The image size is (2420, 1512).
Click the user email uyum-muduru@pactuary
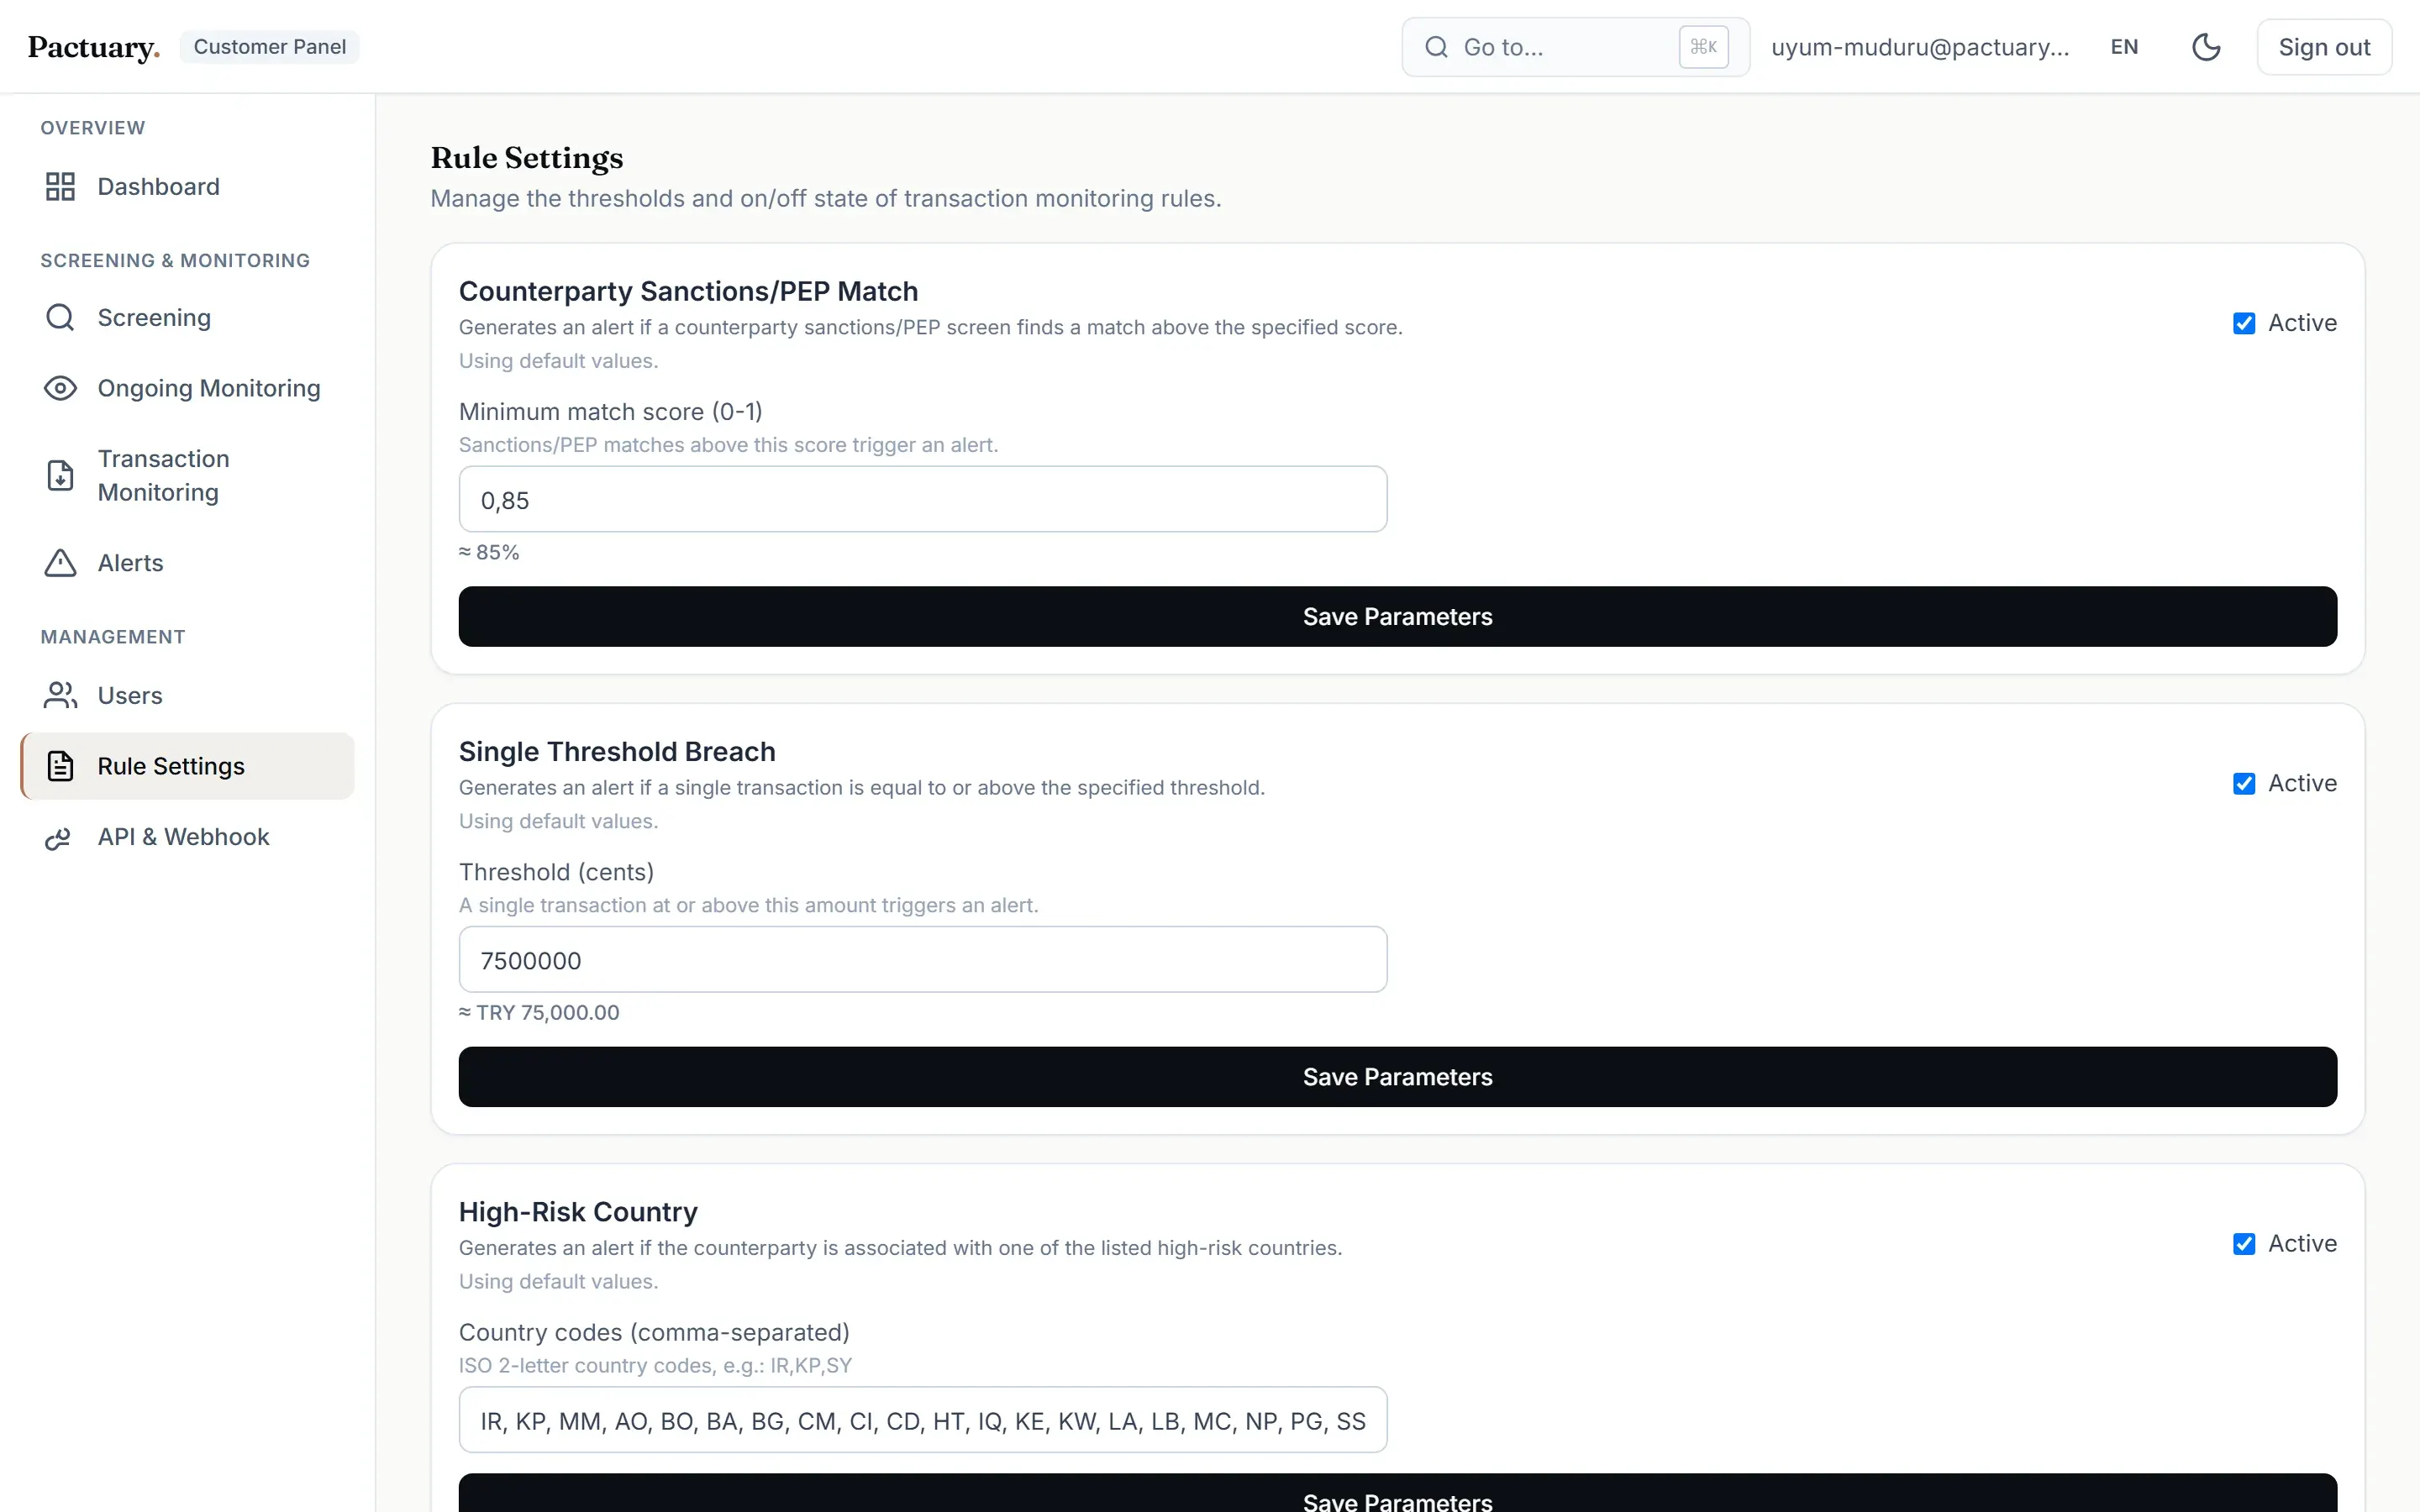click(1920, 47)
